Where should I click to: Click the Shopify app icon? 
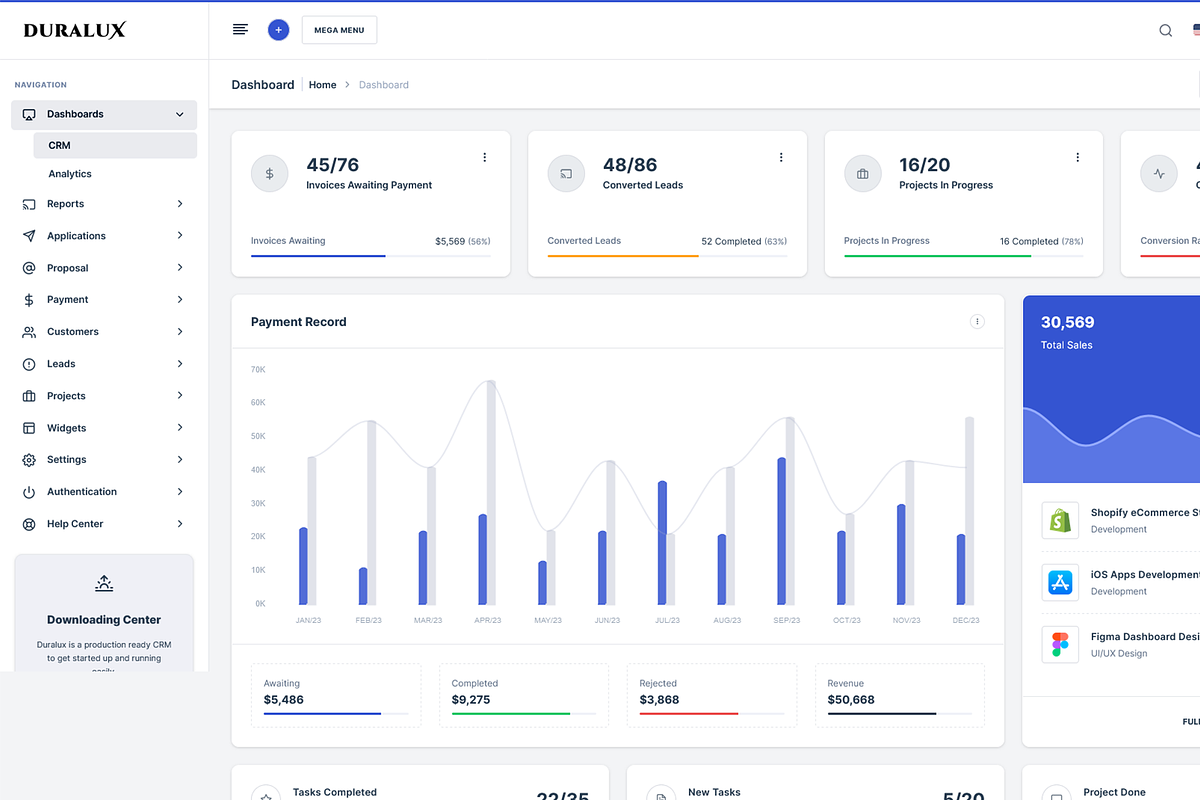[x=1060, y=520]
